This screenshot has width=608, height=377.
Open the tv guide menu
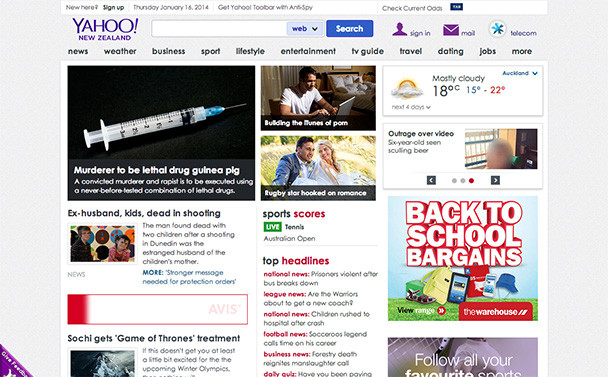[368, 51]
